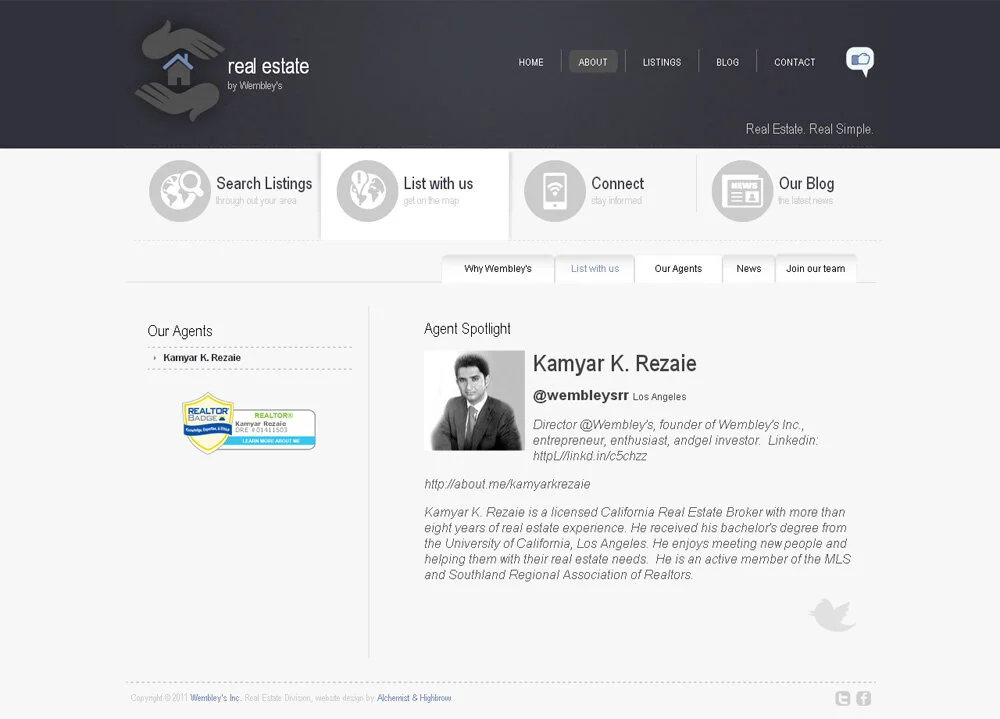Click the Twitter icon in the footer
The width and height of the screenshot is (1000, 719).
tap(842, 698)
